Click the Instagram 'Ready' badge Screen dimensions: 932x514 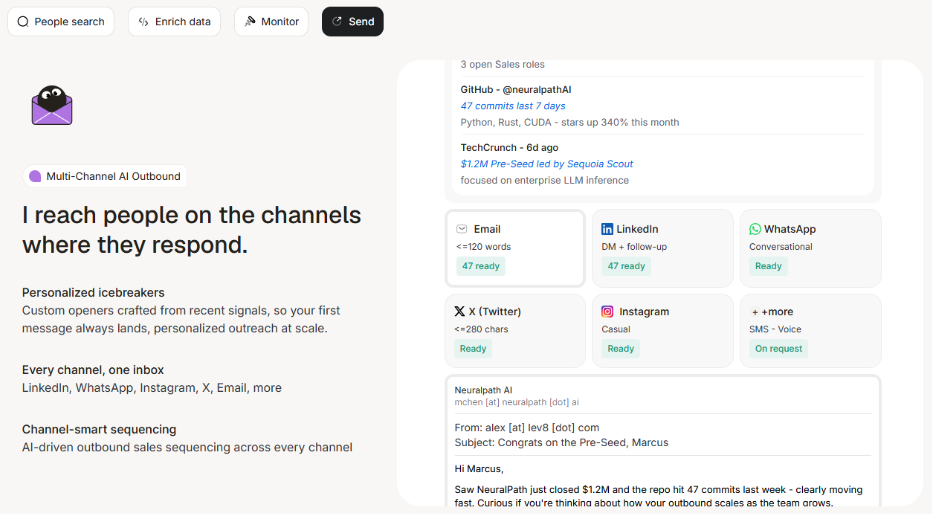click(621, 349)
